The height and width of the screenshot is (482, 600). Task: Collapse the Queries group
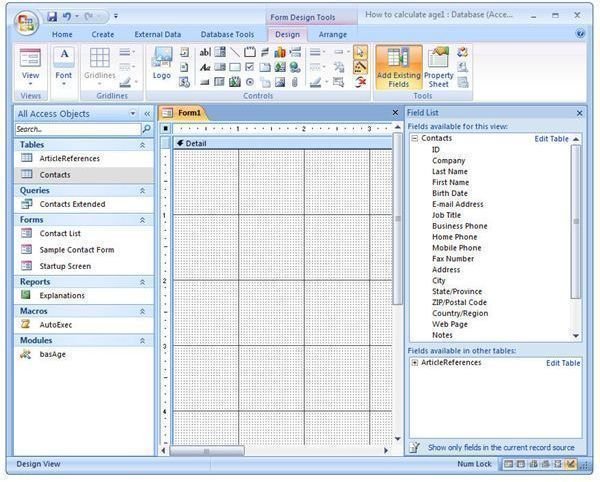point(142,191)
